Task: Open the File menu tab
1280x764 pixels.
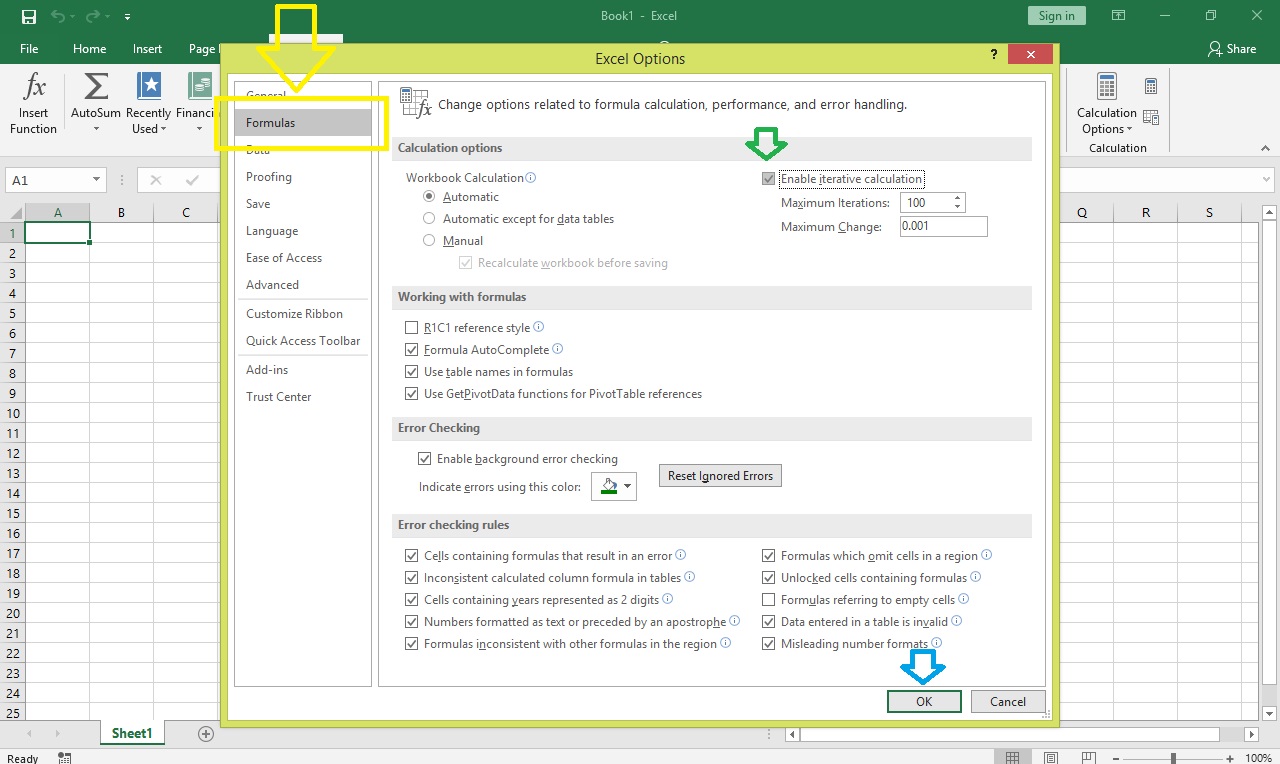Action: (29, 49)
